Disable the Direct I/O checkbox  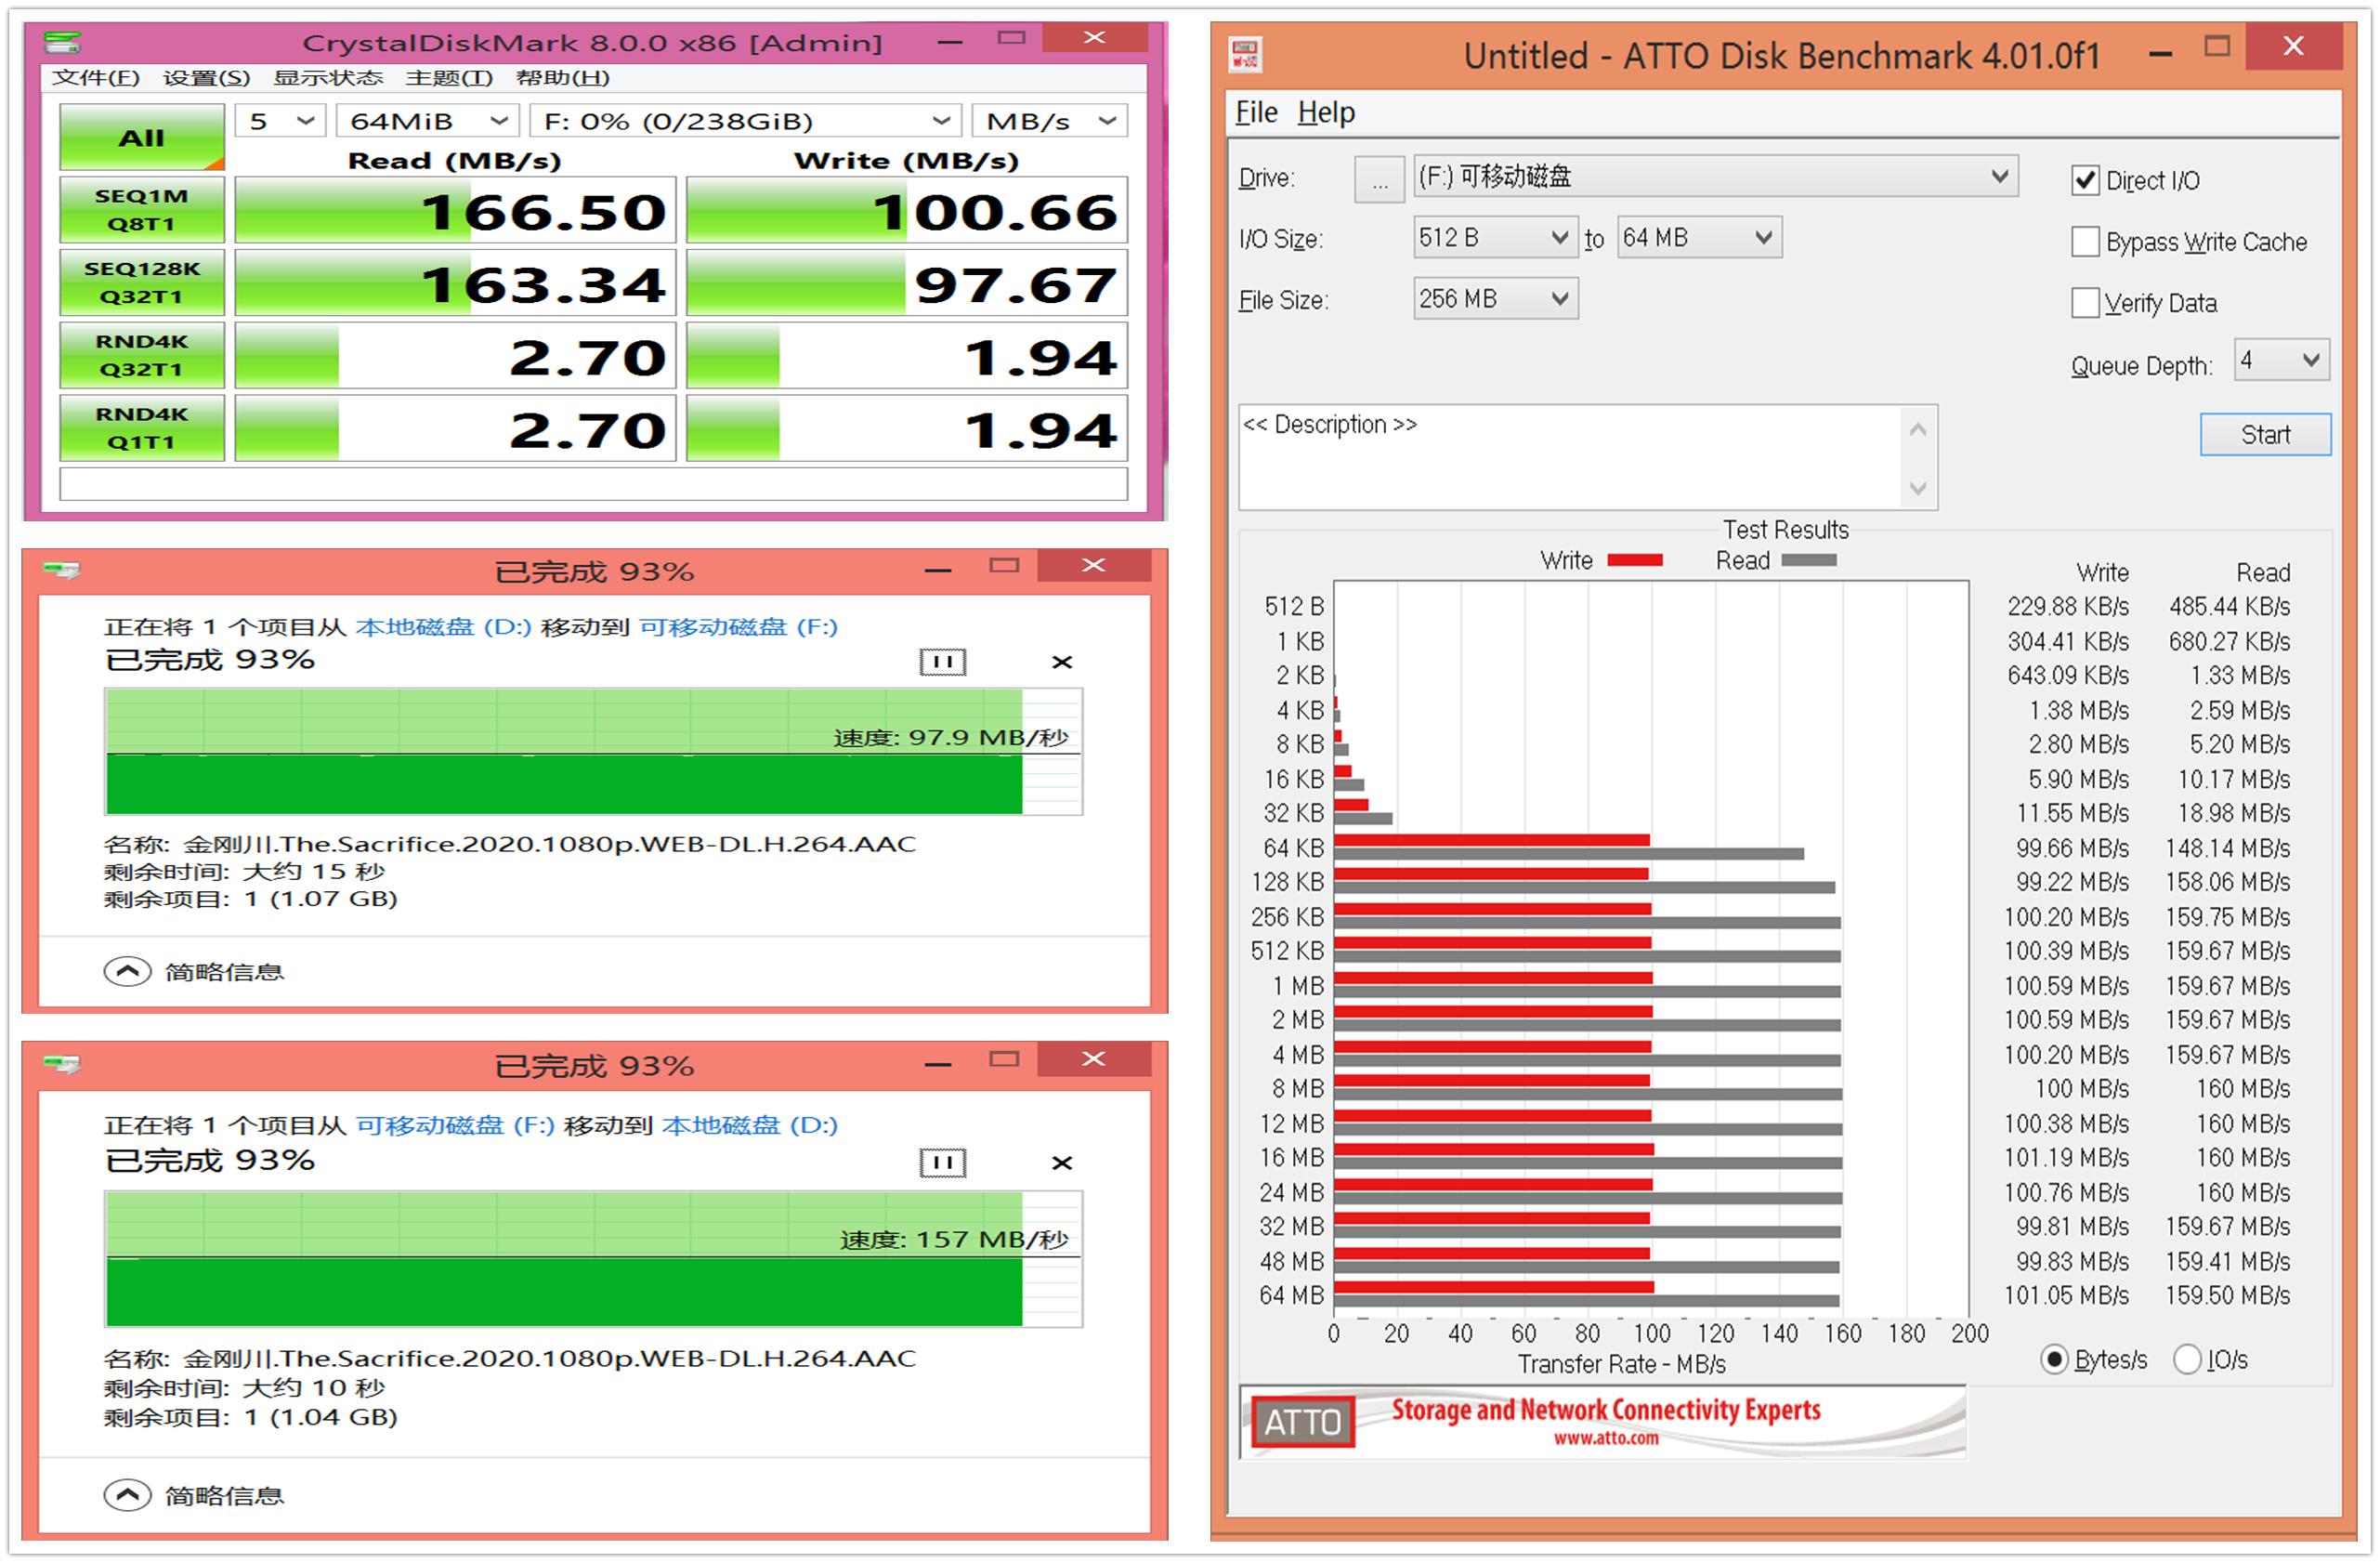click(x=2085, y=181)
